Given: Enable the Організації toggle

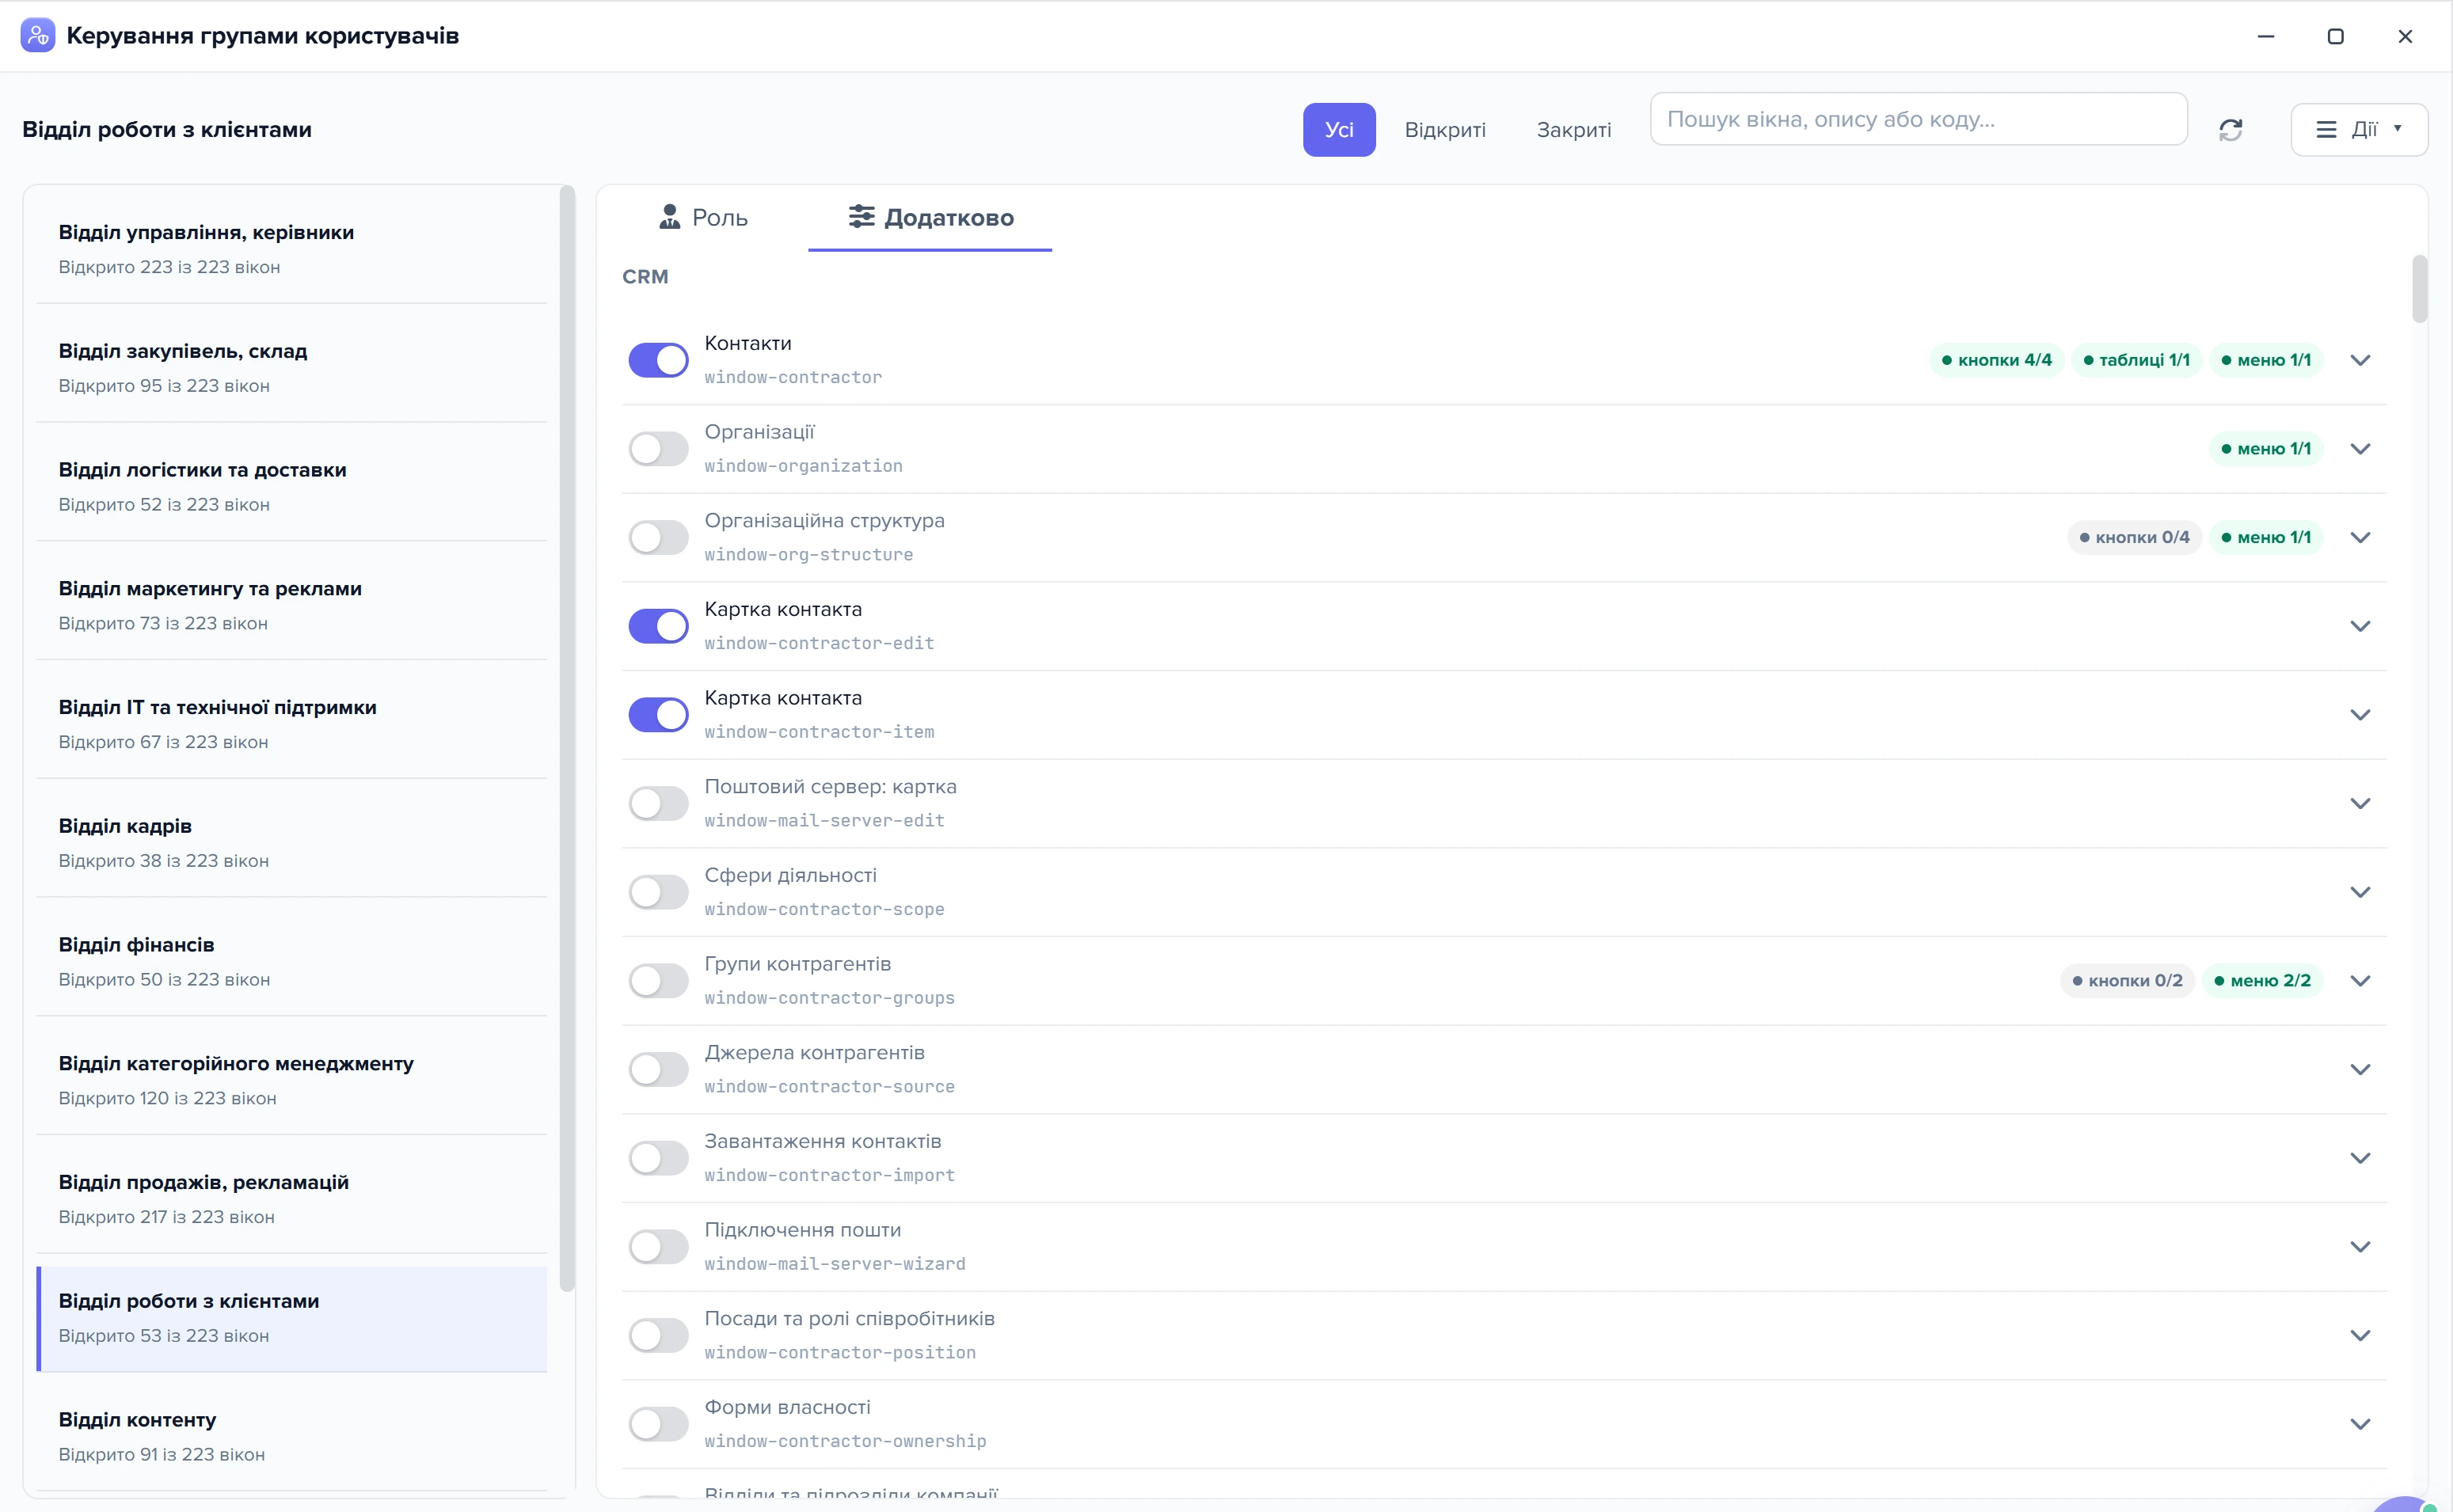Looking at the screenshot, I should (x=658, y=449).
